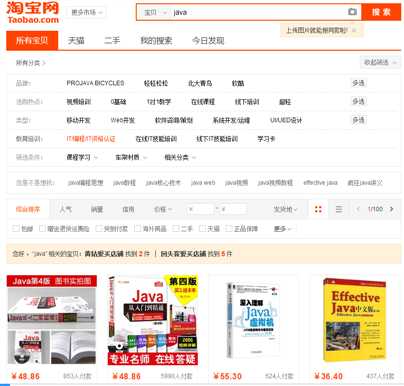The width and height of the screenshot is (404, 386).
Task: Filter by brand PROJAVA BICYCLES
Action: point(95,83)
